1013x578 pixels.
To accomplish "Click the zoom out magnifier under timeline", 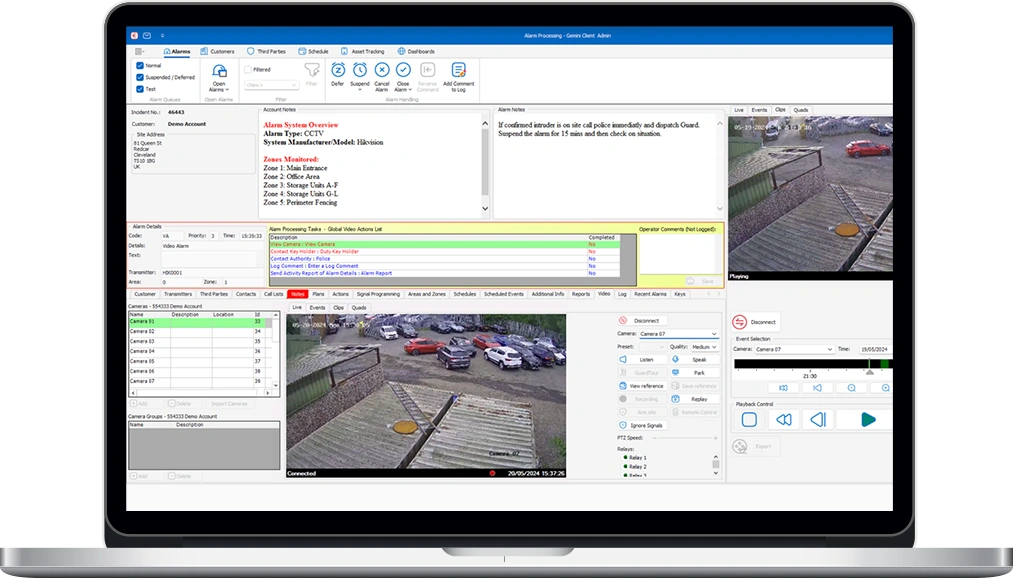I will point(852,388).
